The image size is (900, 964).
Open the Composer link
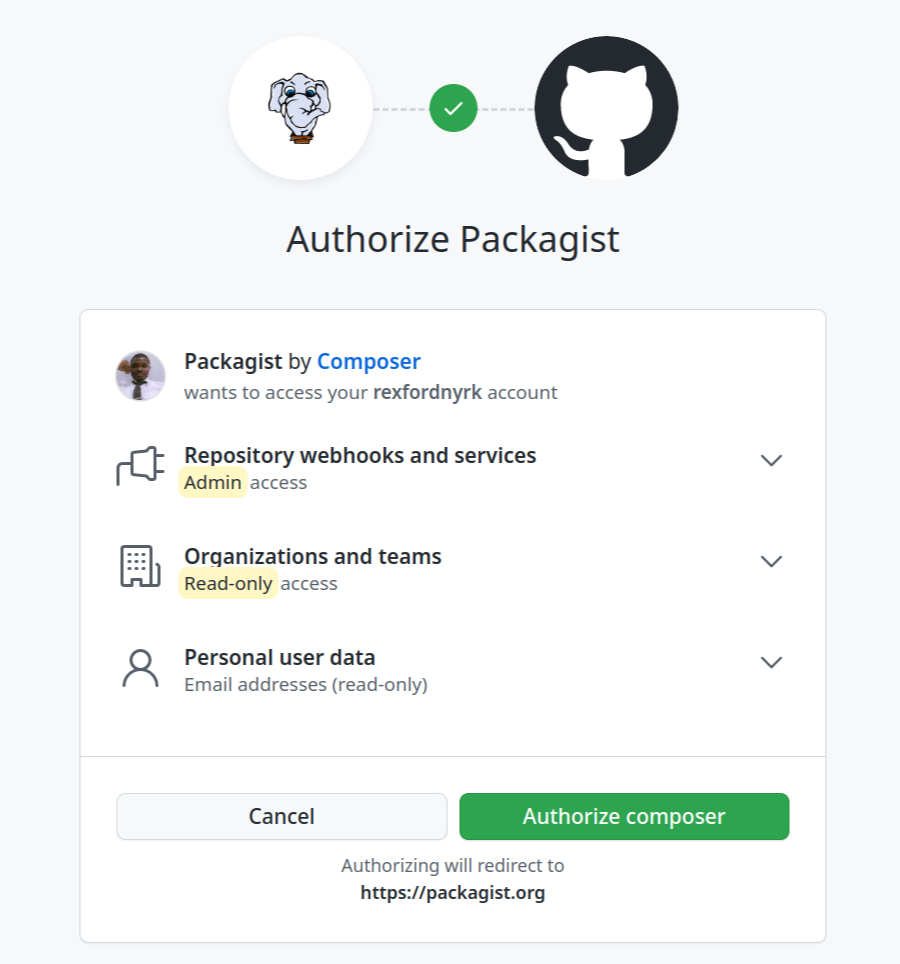368,361
